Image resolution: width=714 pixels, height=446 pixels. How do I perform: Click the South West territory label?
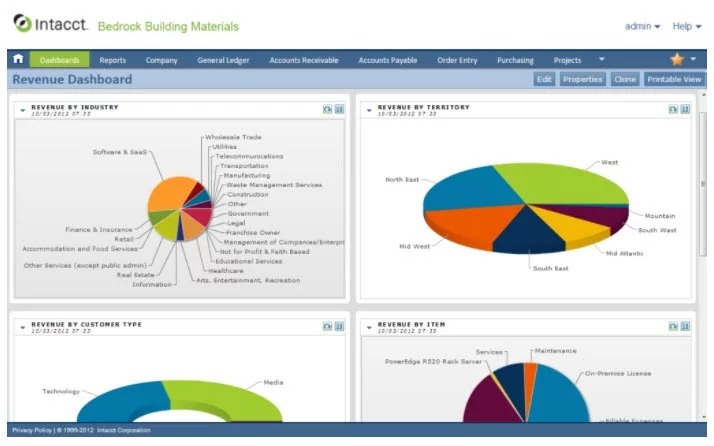coord(657,230)
